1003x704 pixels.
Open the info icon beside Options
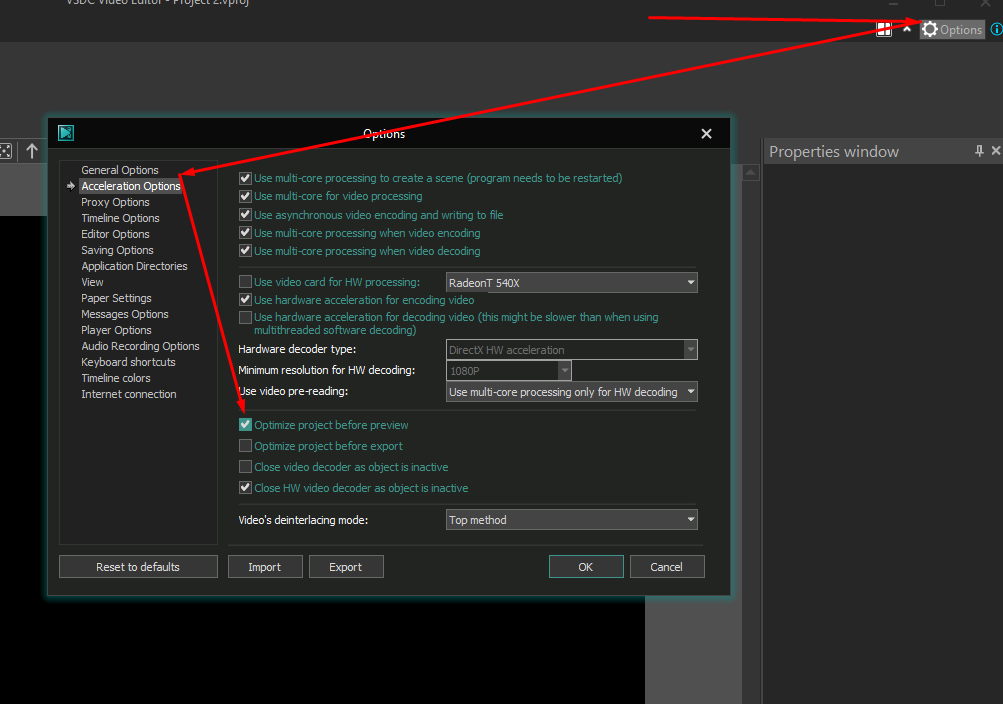[997, 29]
